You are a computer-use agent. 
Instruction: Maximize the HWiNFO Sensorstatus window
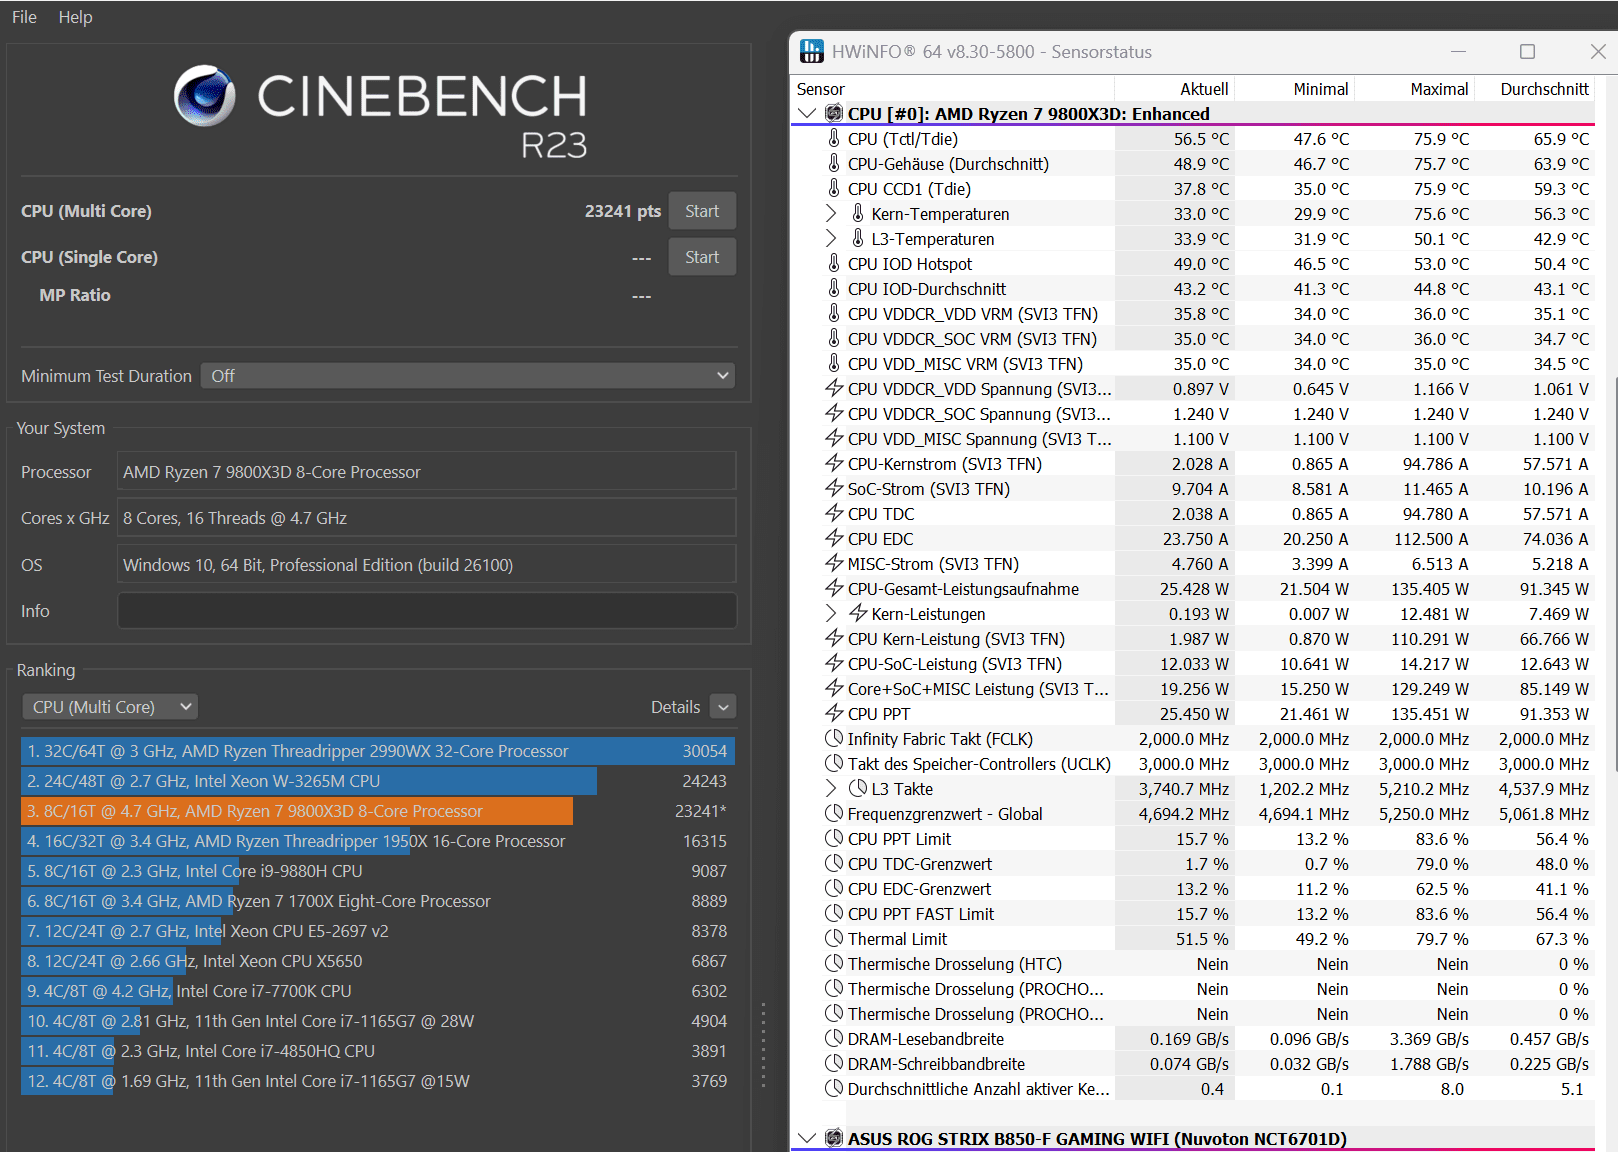[1527, 52]
